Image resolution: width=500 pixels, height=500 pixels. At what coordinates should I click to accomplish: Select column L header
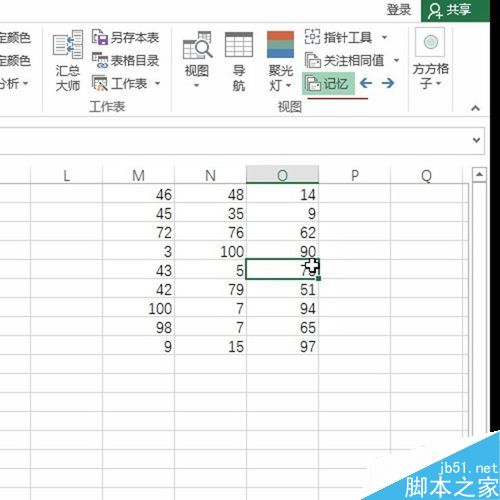(66, 175)
